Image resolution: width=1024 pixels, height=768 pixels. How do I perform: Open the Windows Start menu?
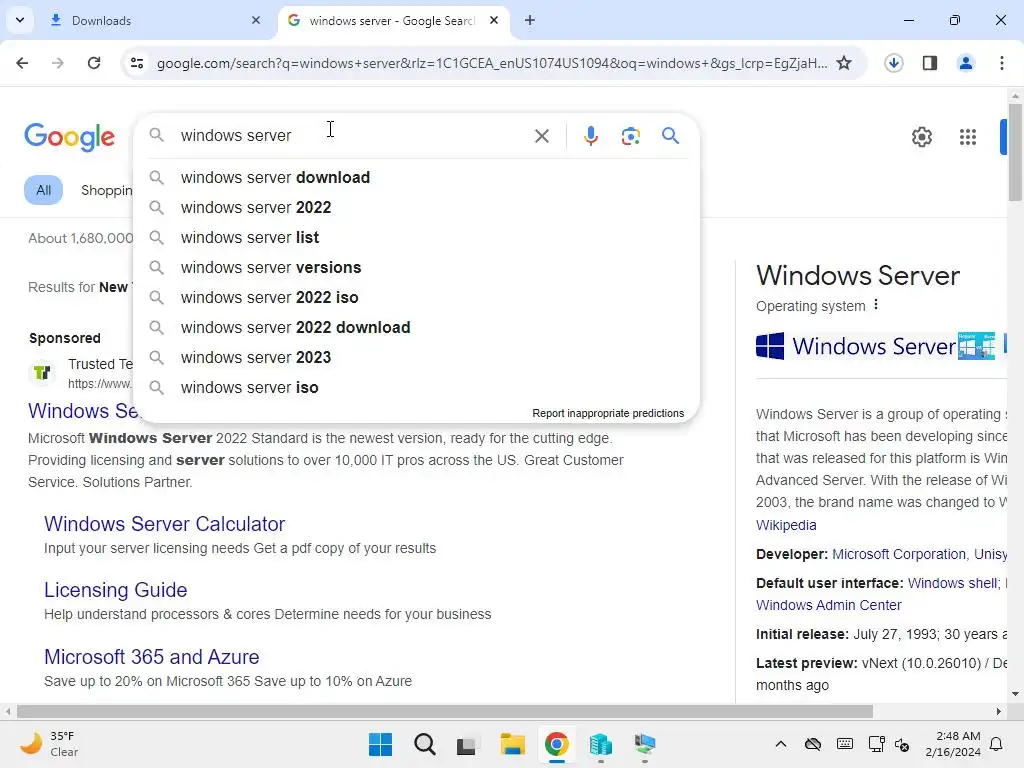(380, 744)
